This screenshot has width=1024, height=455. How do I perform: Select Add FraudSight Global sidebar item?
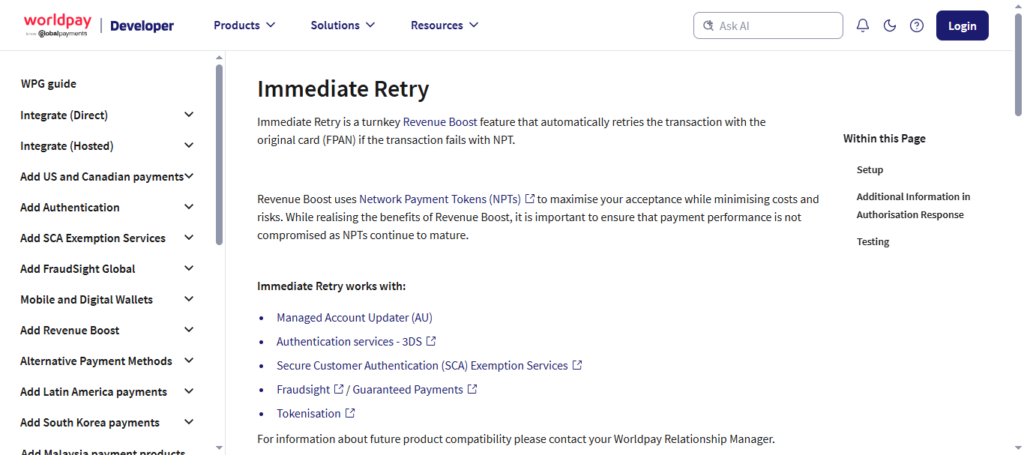[x=78, y=269]
